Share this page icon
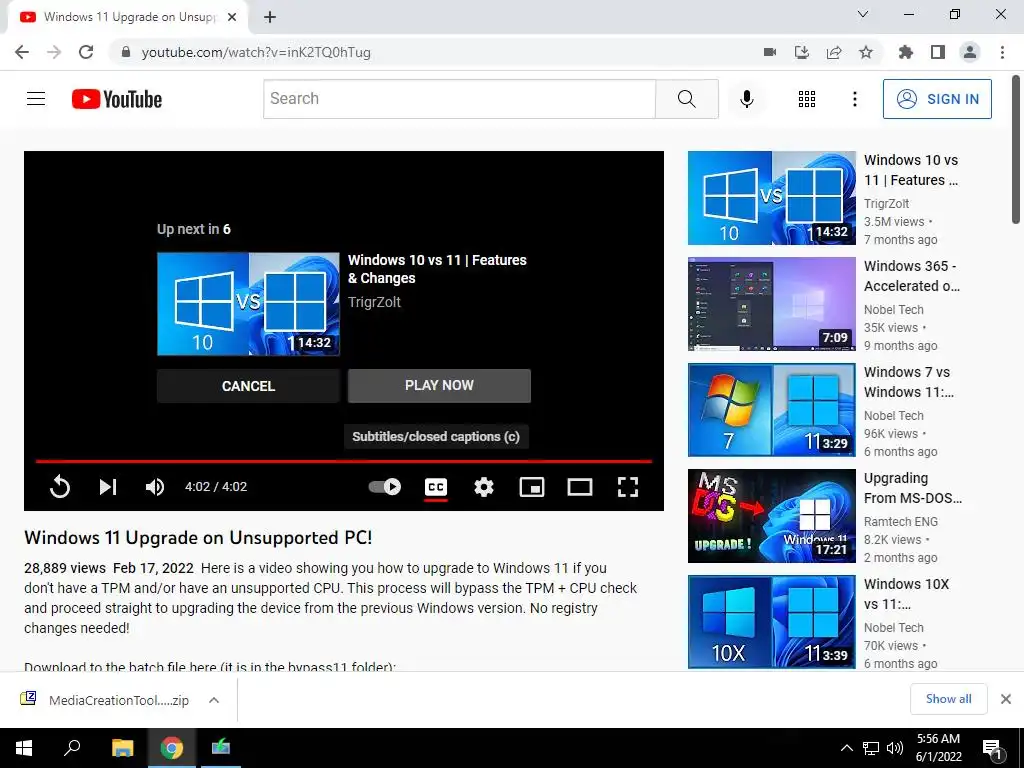 pyautogui.click(x=834, y=52)
